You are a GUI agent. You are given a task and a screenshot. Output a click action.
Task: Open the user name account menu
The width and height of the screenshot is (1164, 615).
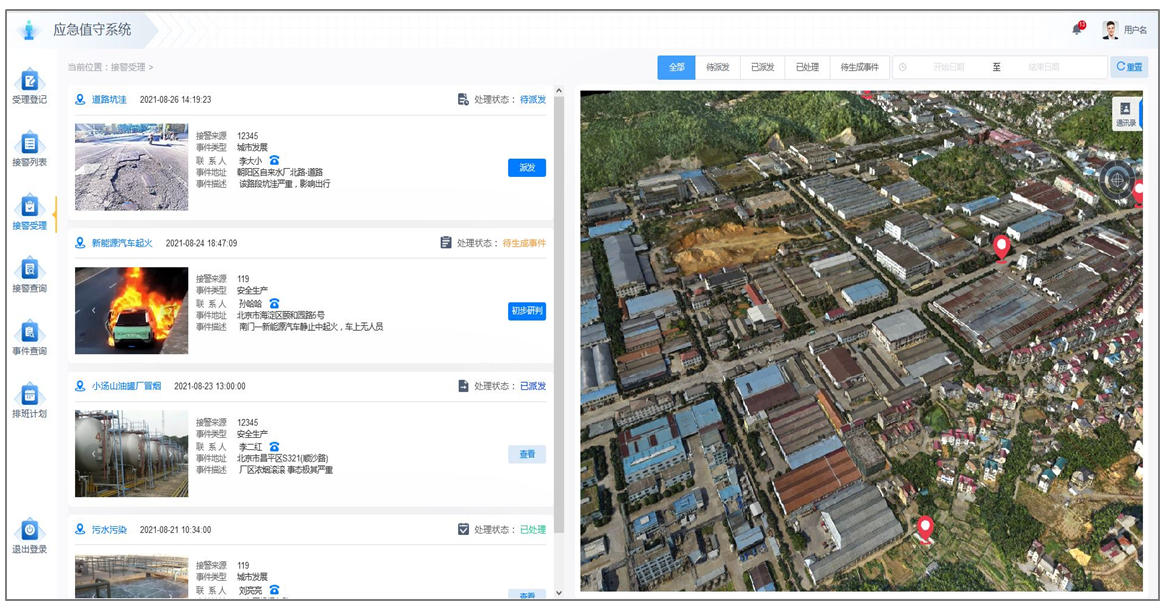pos(1124,30)
